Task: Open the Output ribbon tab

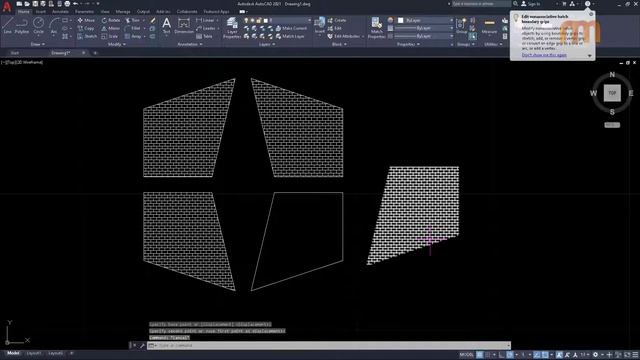Action: 143,12
